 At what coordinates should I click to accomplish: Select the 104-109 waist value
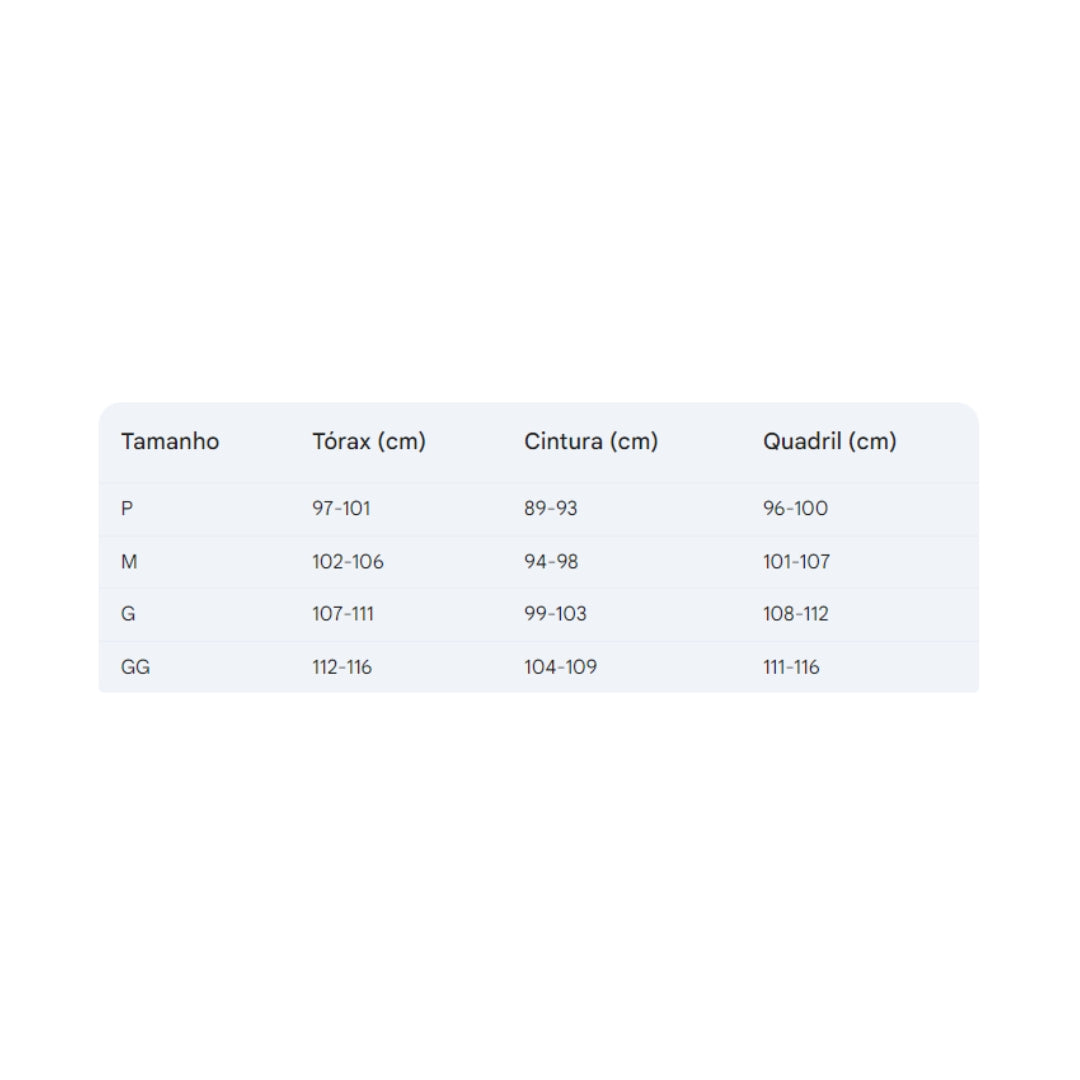(x=560, y=667)
